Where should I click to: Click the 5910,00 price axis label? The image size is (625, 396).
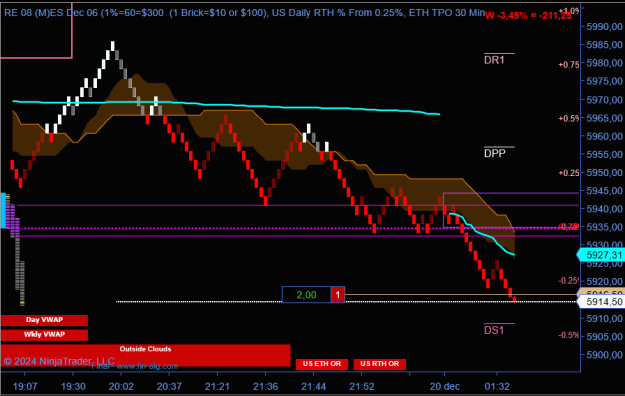(604, 319)
